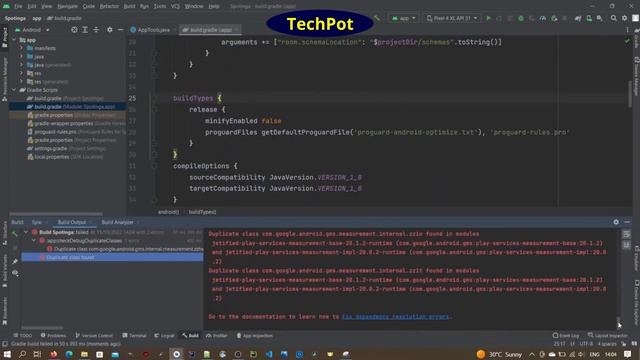Open the Layout Inspector button
The height and width of the screenshot is (360, 640).
click(x=607, y=336)
